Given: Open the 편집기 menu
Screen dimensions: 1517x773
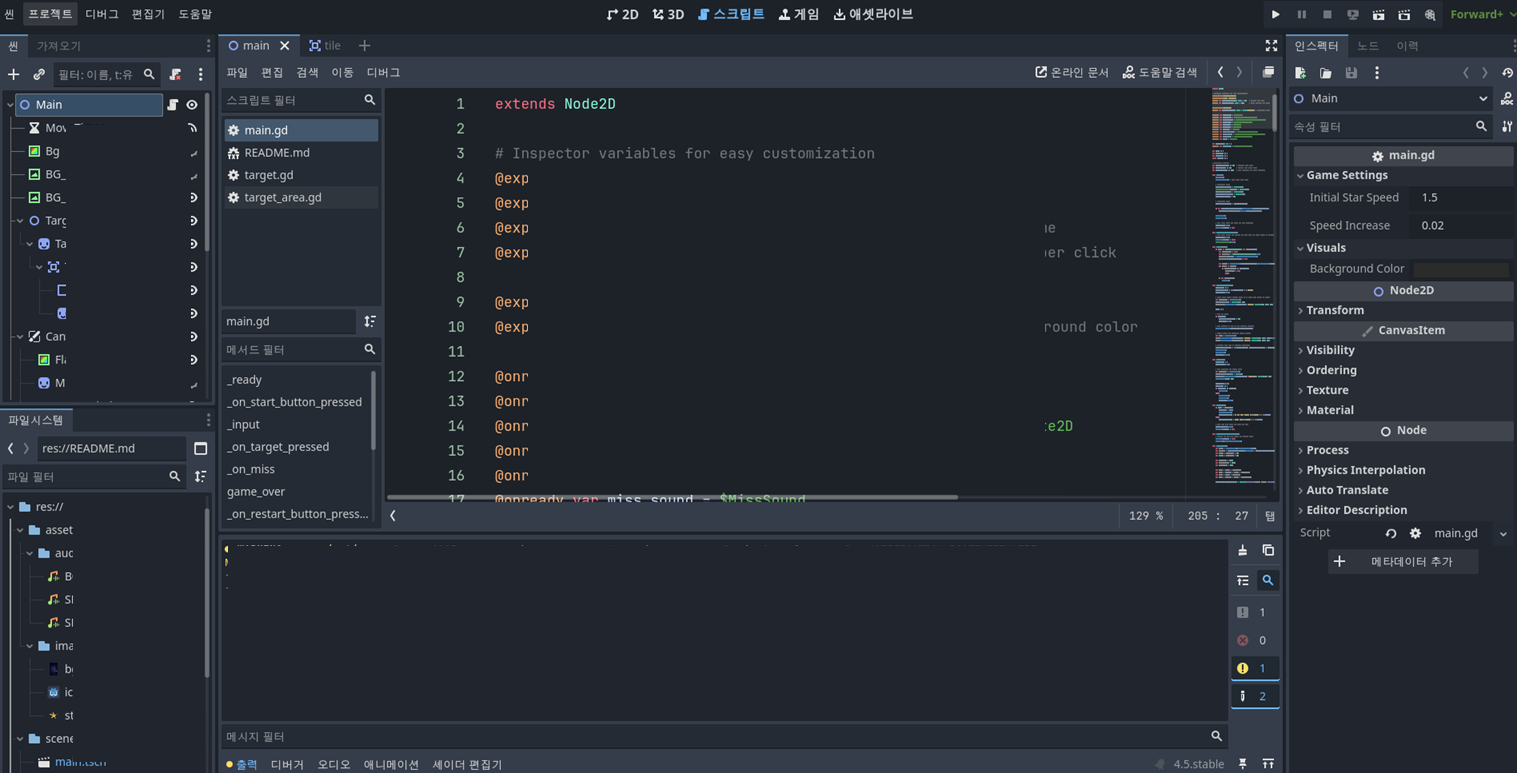Looking at the screenshot, I should pyautogui.click(x=148, y=14).
